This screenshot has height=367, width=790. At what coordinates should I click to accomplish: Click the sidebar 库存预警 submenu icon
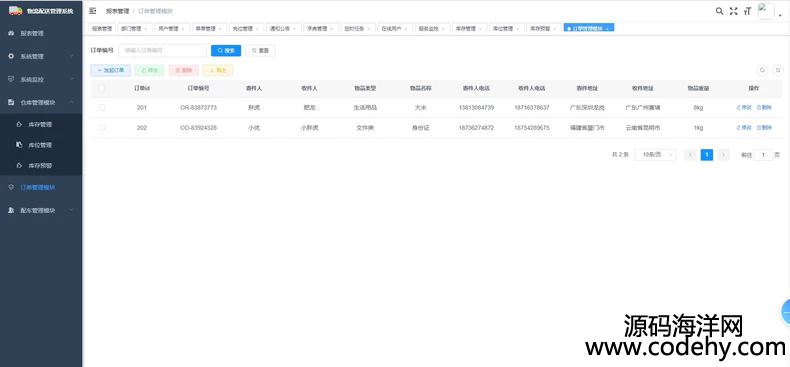[19, 165]
